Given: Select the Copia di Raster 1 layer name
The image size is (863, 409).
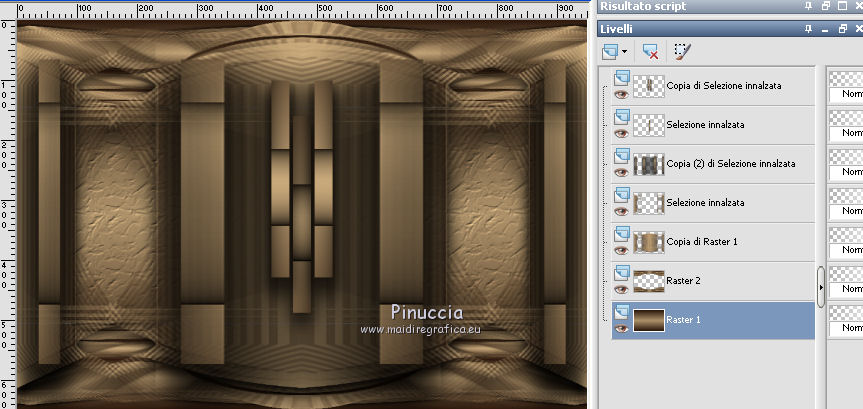Looking at the screenshot, I should click(x=702, y=242).
